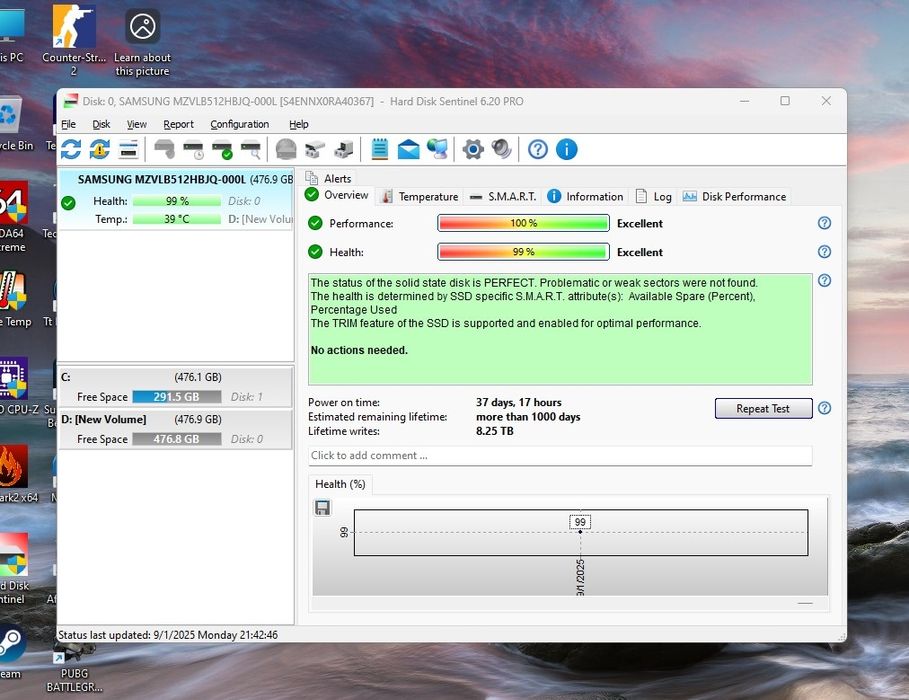Click the network globe monitor toolbar icon
The height and width of the screenshot is (700, 909).
click(x=437, y=150)
